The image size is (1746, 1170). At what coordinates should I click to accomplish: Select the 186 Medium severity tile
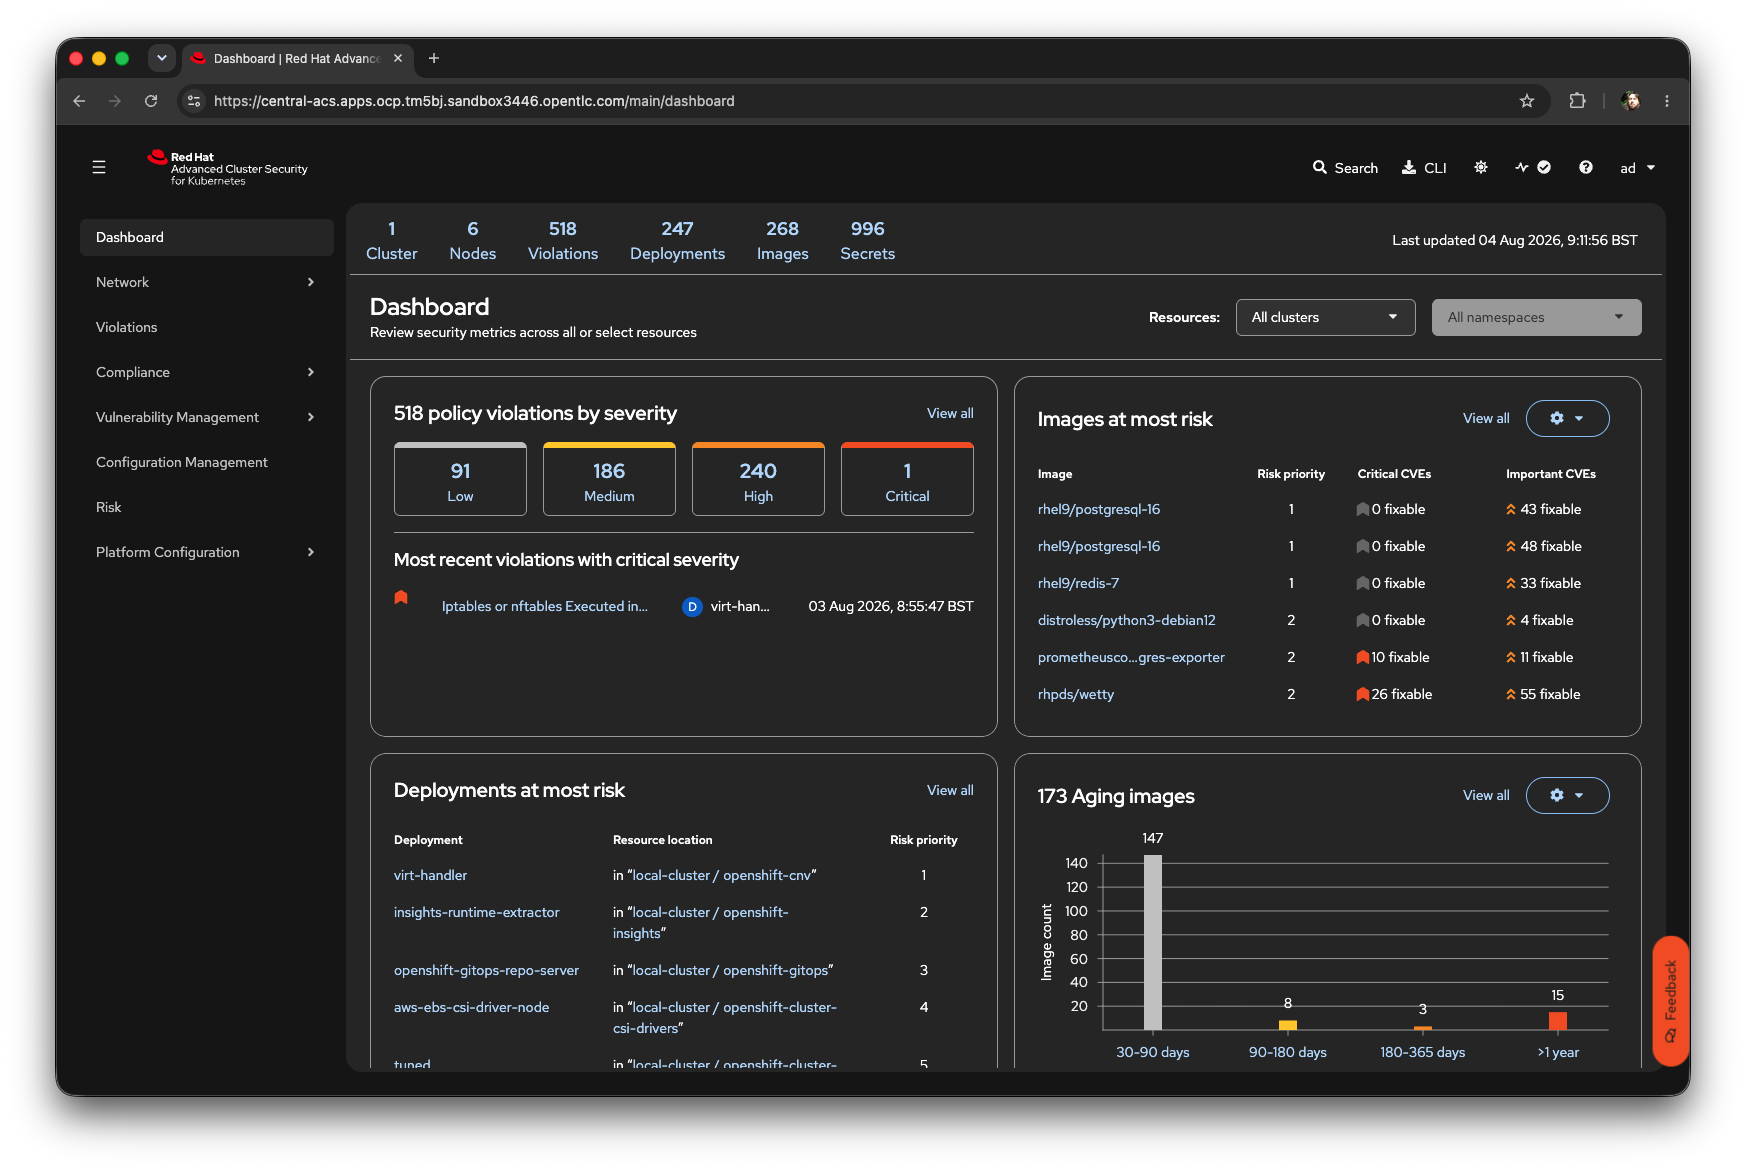pyautogui.click(x=610, y=479)
